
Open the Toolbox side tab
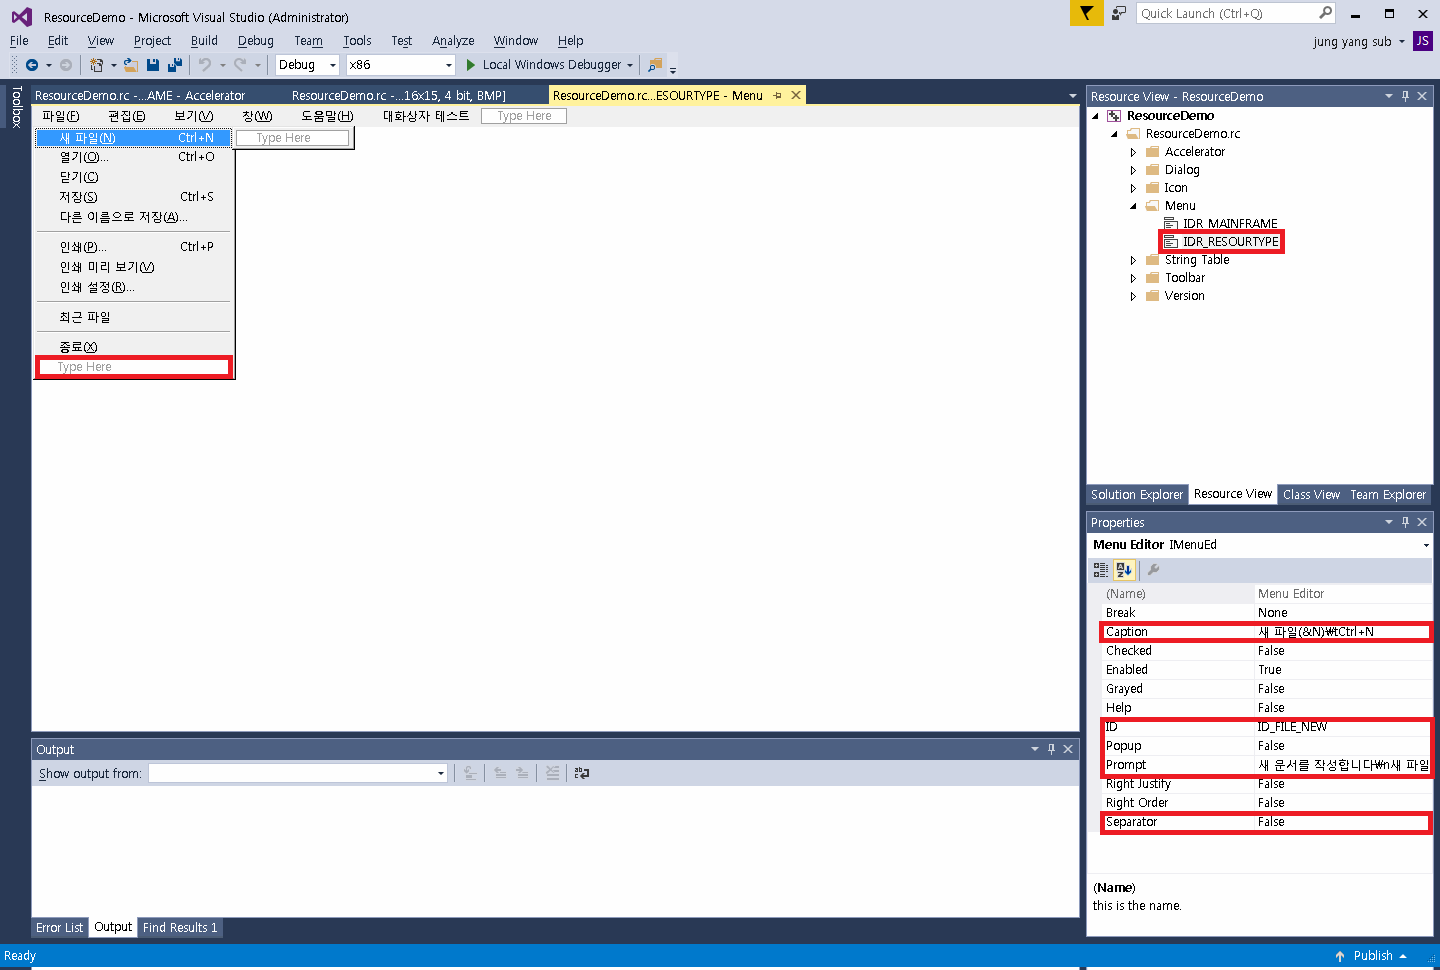(16, 107)
